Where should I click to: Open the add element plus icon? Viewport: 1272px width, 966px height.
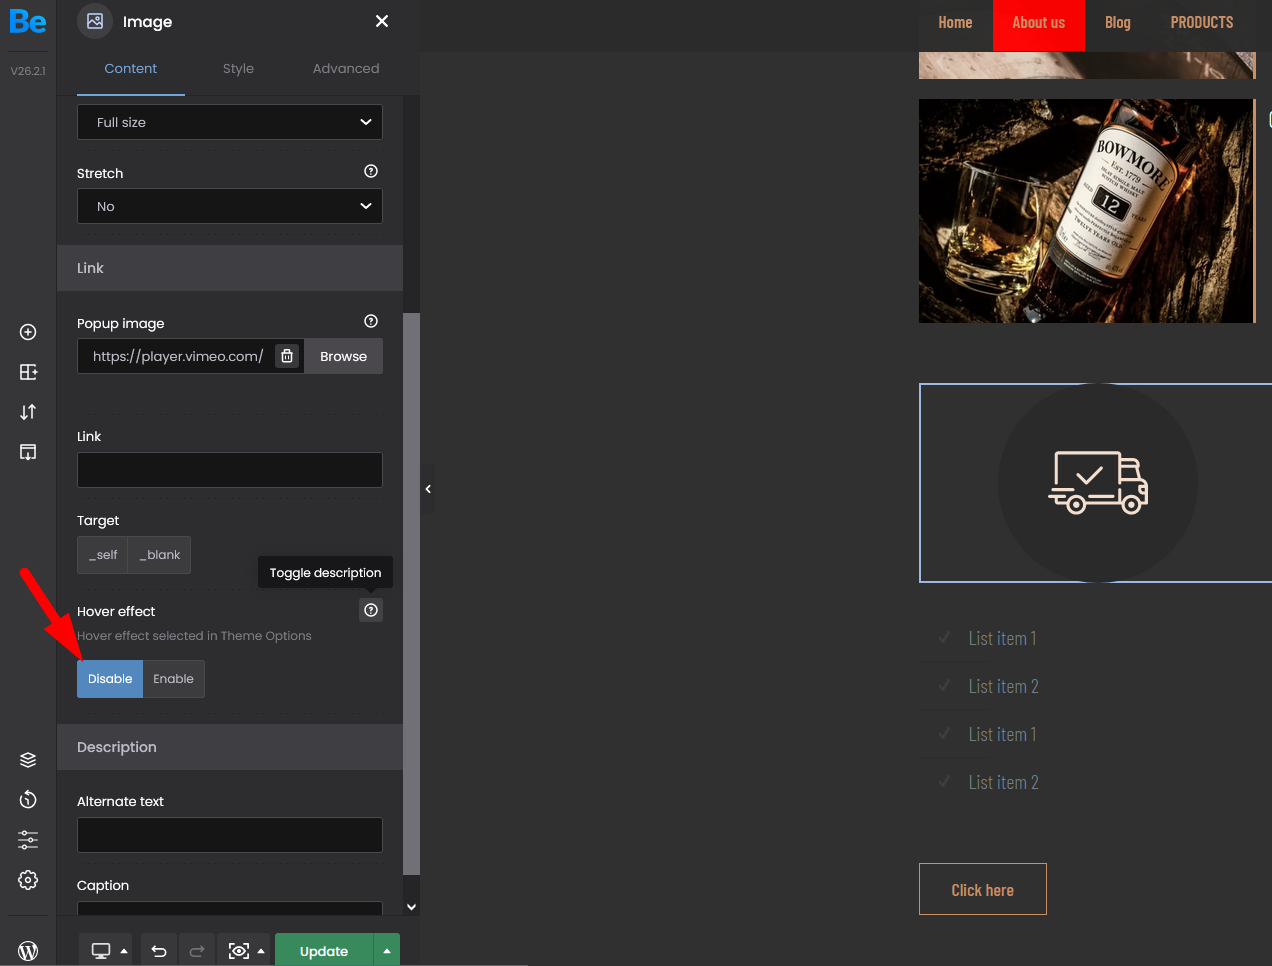click(x=28, y=332)
